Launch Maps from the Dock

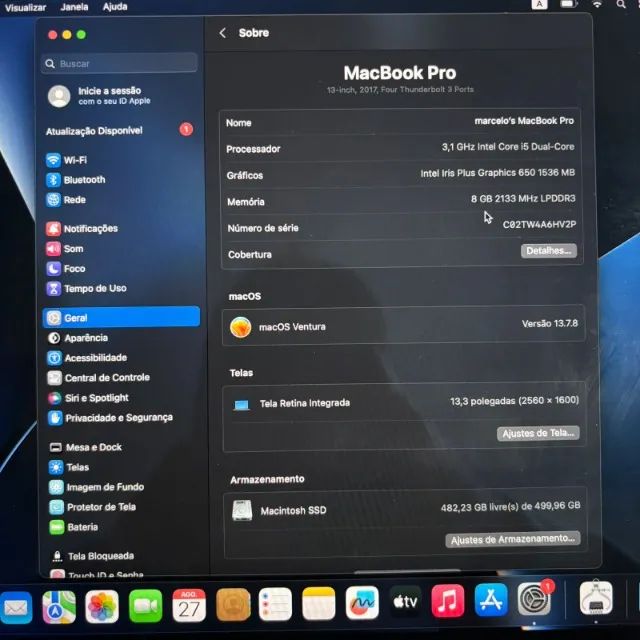point(59,607)
